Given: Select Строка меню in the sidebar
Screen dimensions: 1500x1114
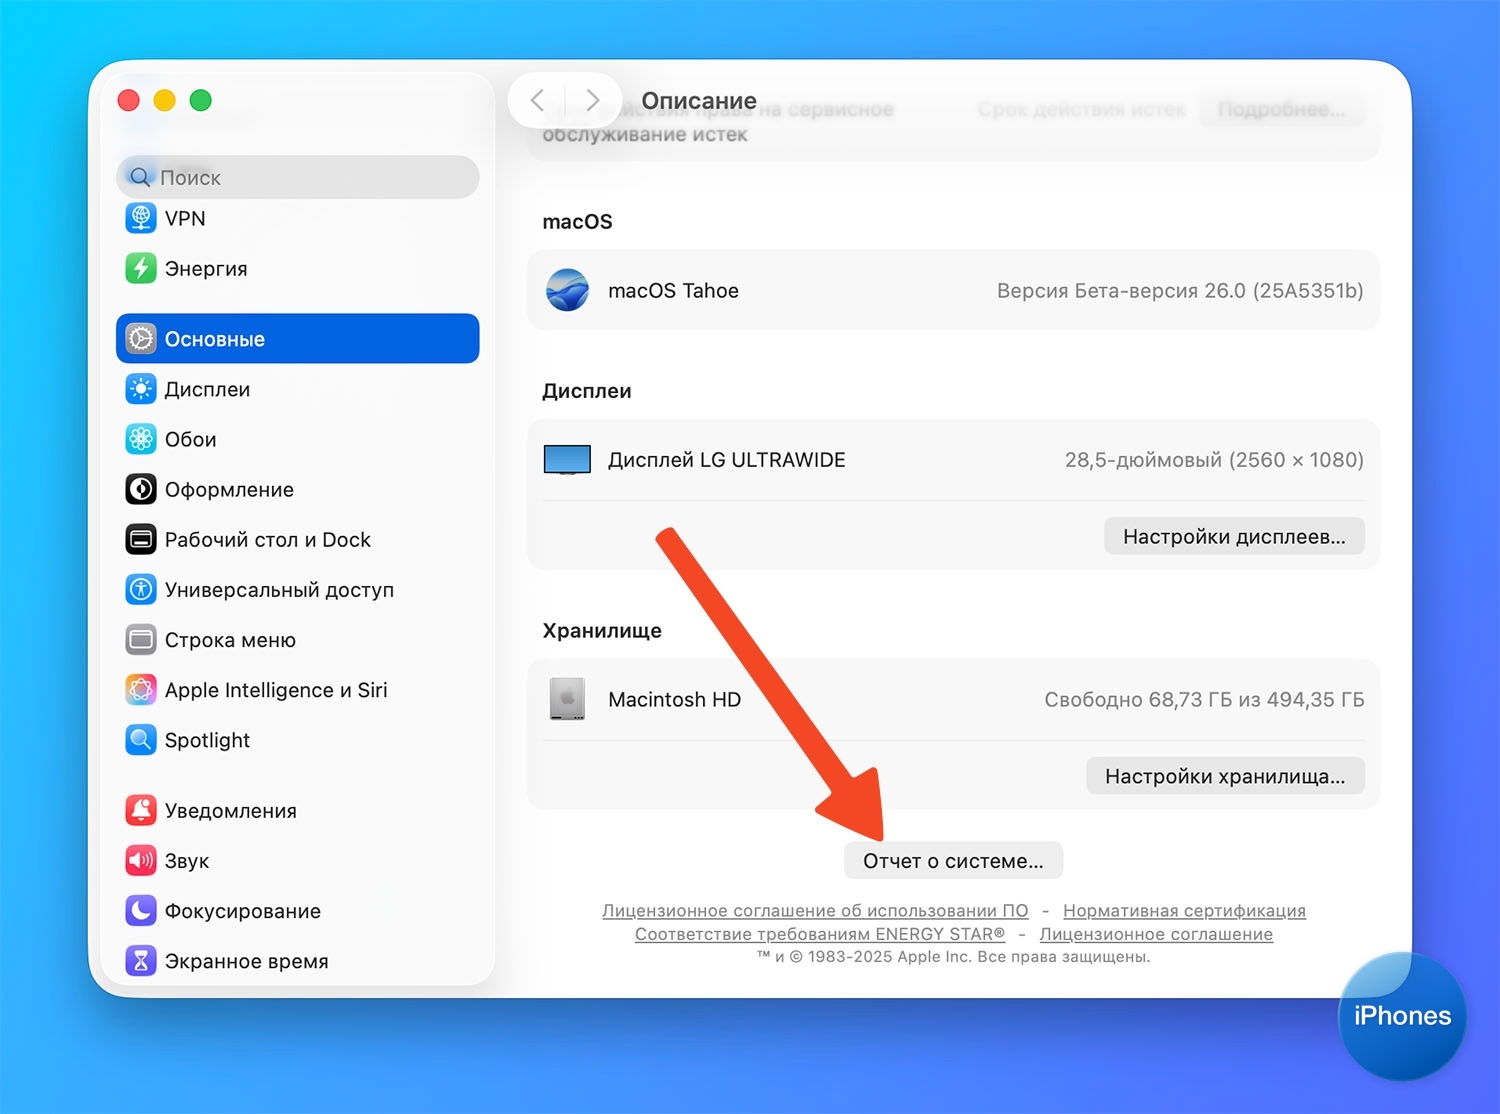Looking at the screenshot, I should [298, 639].
